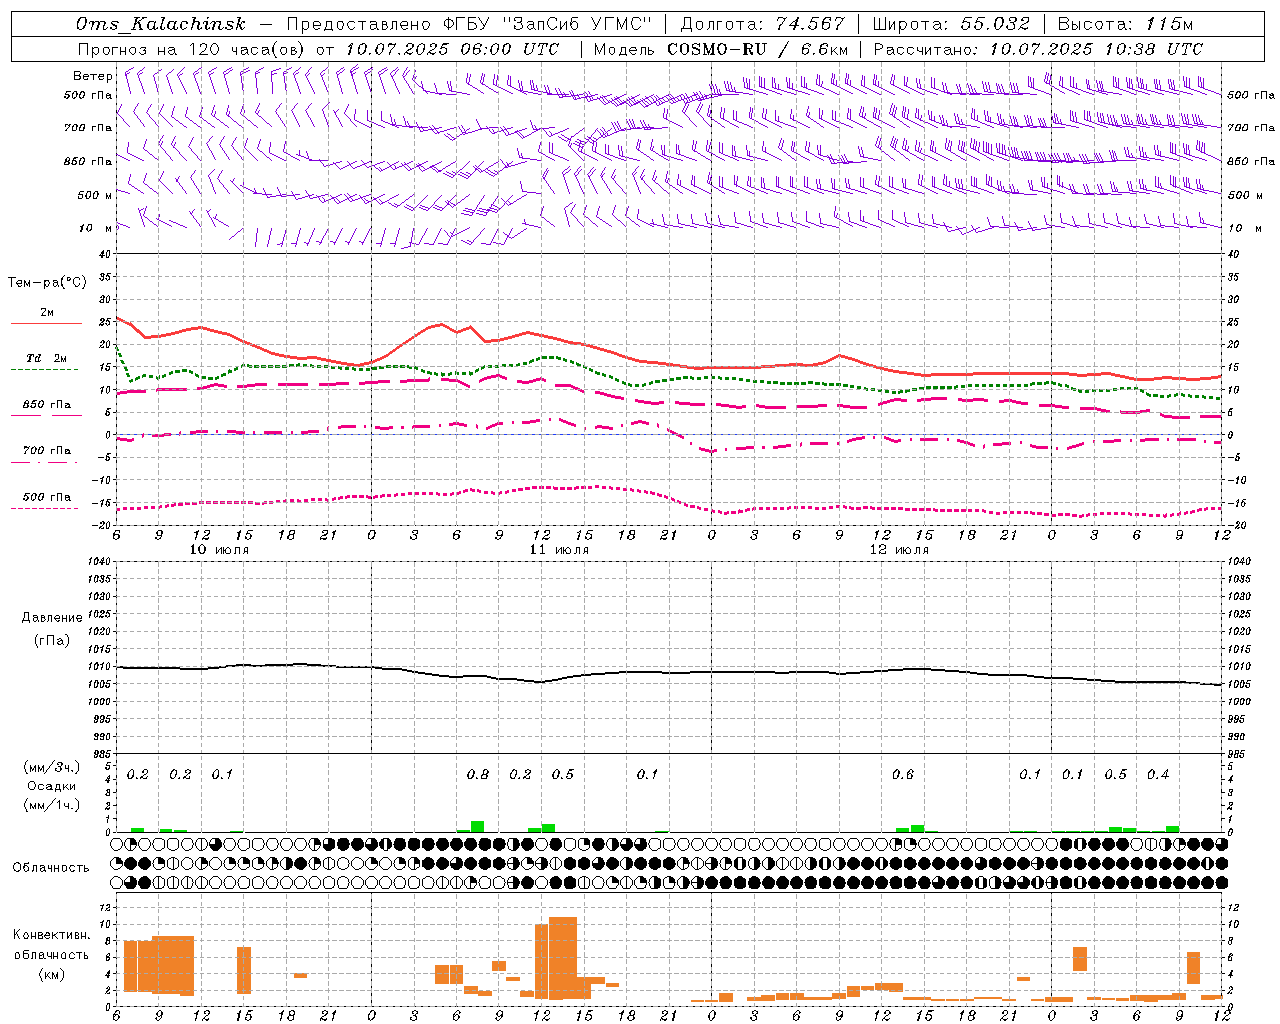1280x1024 pixels.
Task: Click the 0.4 precipitation amount value
Action: click(x=1158, y=775)
